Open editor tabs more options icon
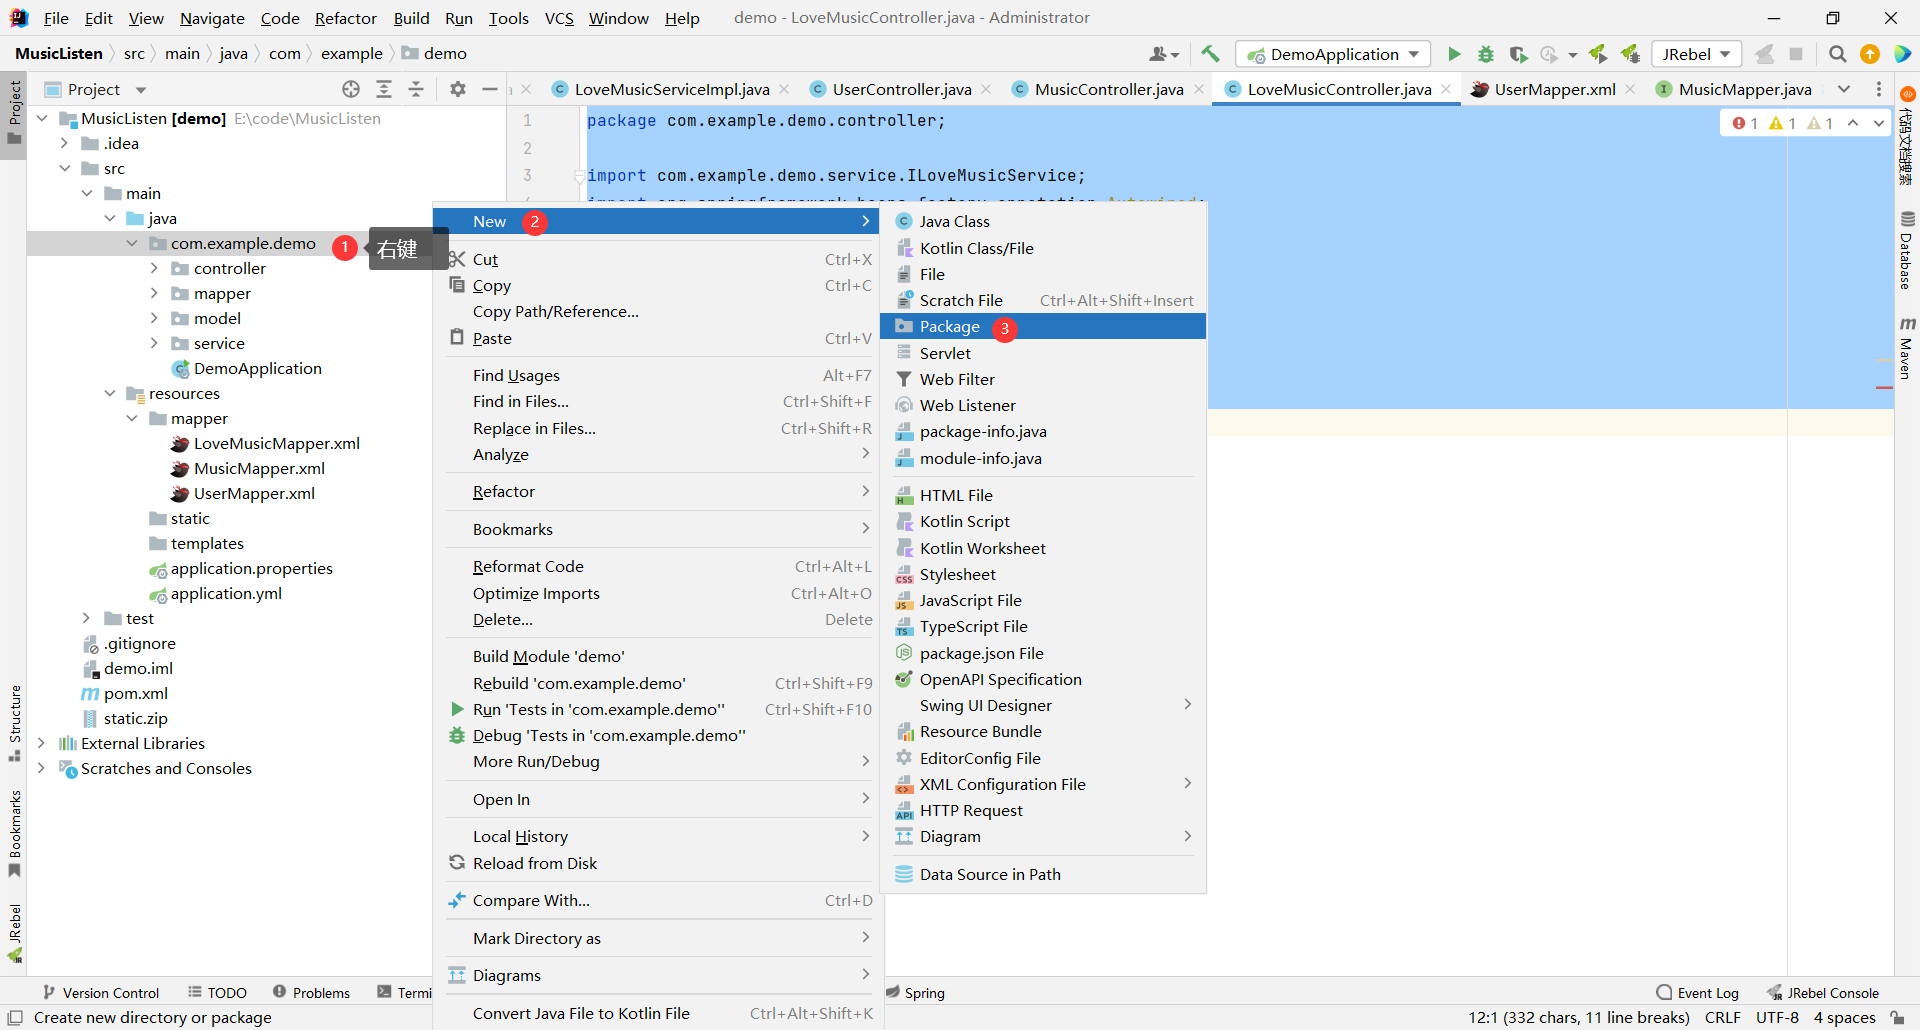The image size is (1920, 1030). pyautogui.click(x=1879, y=89)
